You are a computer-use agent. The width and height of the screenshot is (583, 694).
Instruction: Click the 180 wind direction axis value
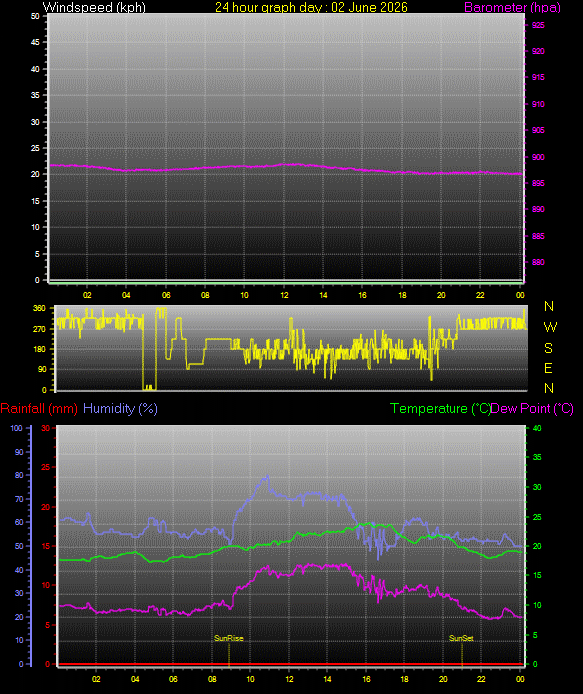pos(39,349)
